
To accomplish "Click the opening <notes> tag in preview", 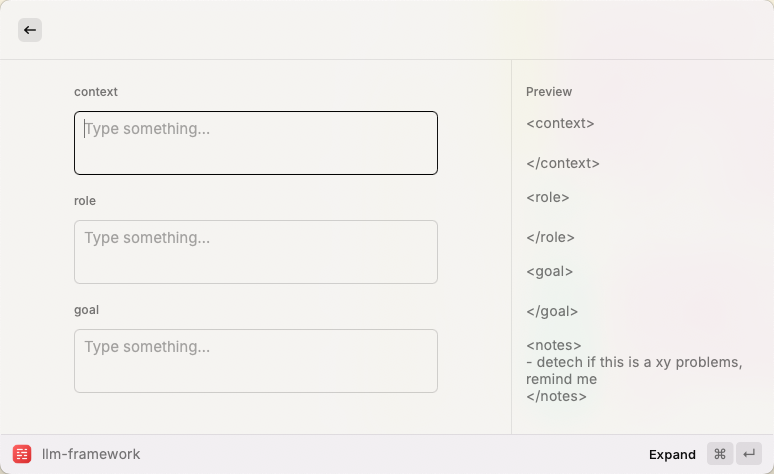I will click(553, 345).
